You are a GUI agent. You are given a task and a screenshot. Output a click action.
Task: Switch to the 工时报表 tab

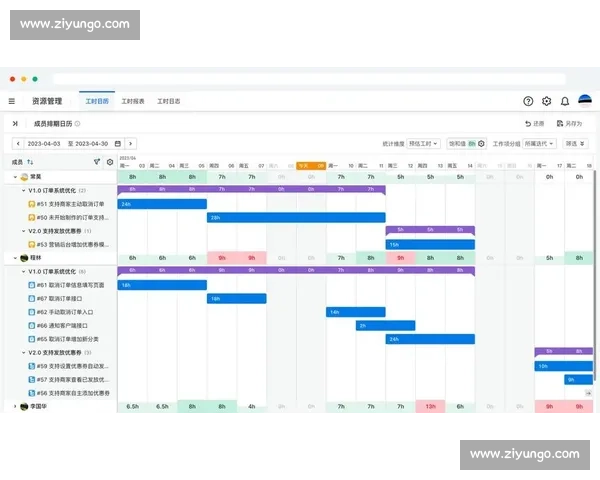[133, 101]
